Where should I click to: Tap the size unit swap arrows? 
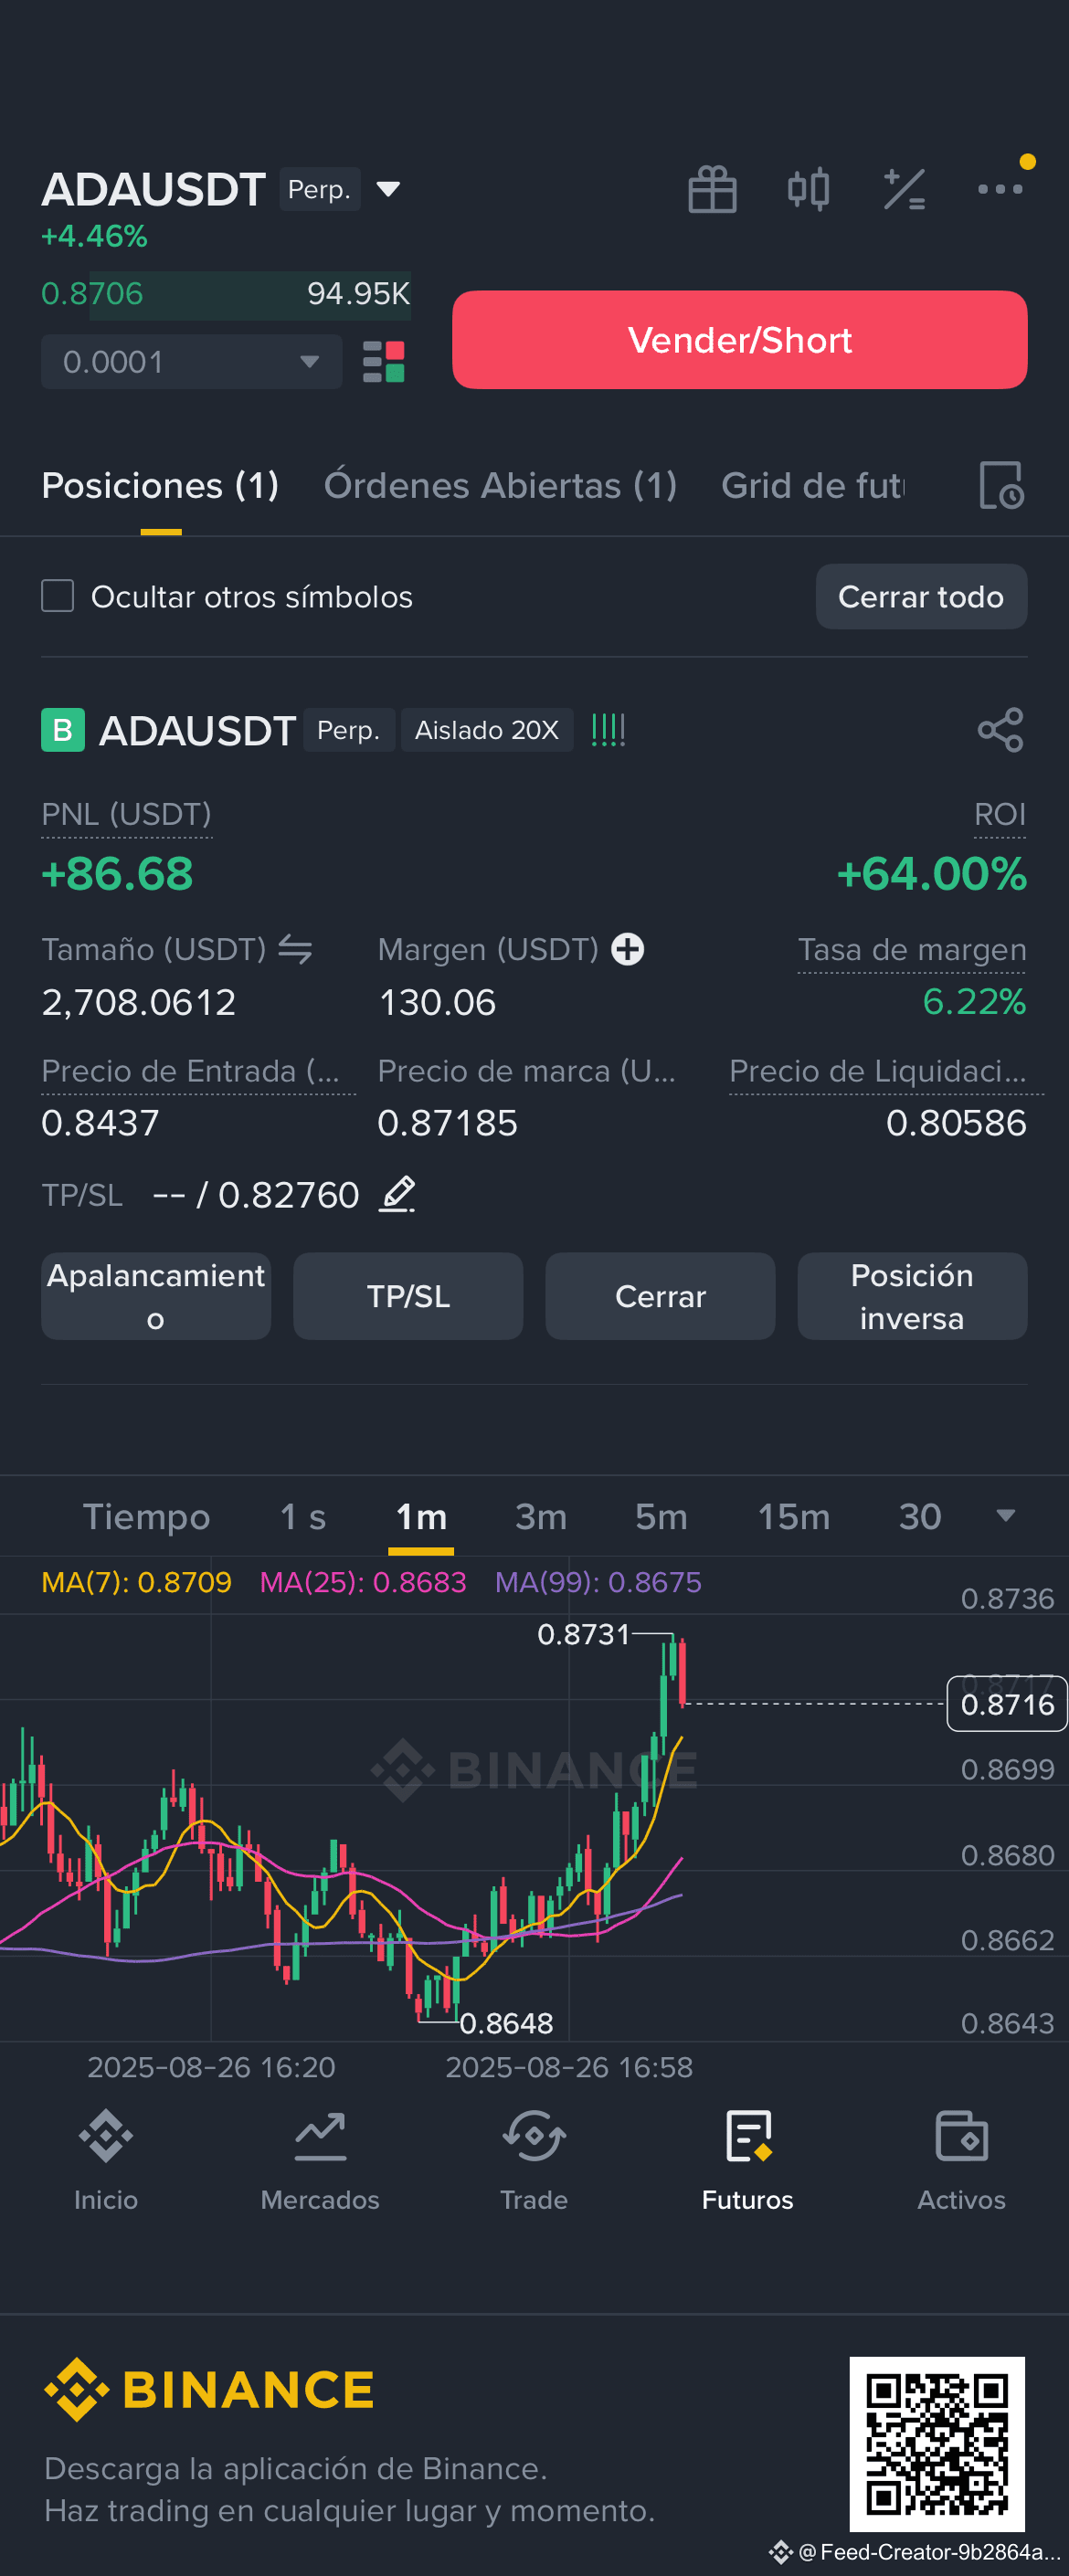coord(295,949)
